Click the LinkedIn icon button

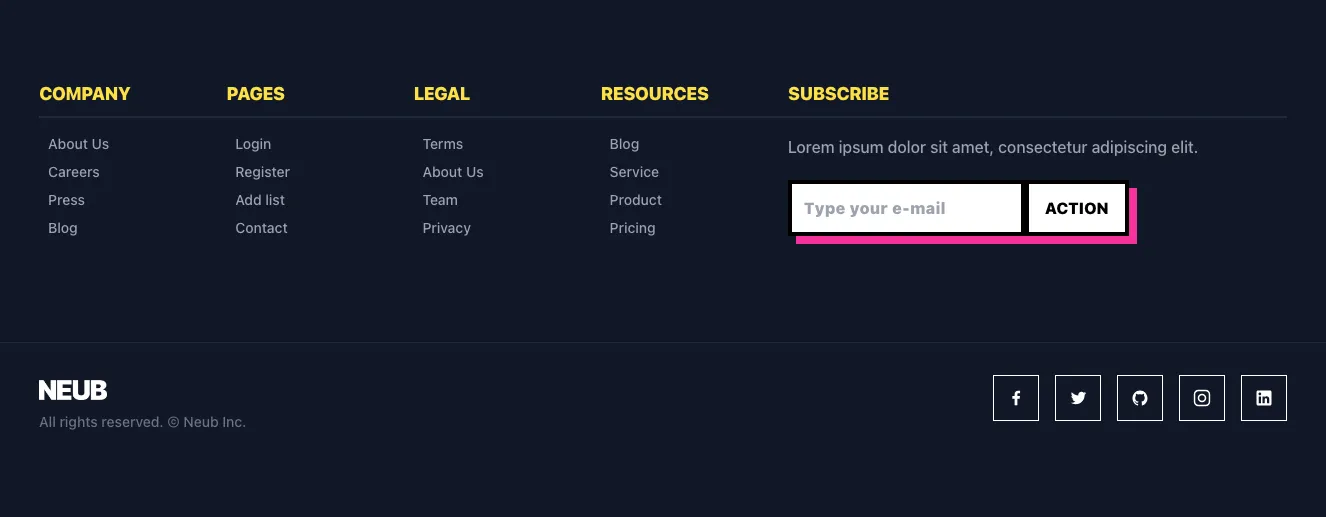pyautogui.click(x=1263, y=398)
